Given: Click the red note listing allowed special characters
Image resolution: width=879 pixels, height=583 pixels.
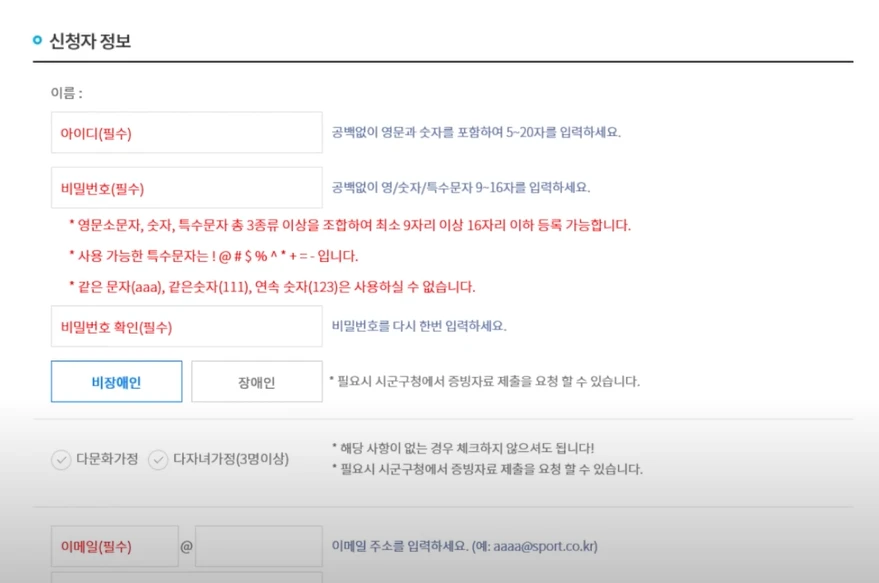Looking at the screenshot, I should (213, 256).
